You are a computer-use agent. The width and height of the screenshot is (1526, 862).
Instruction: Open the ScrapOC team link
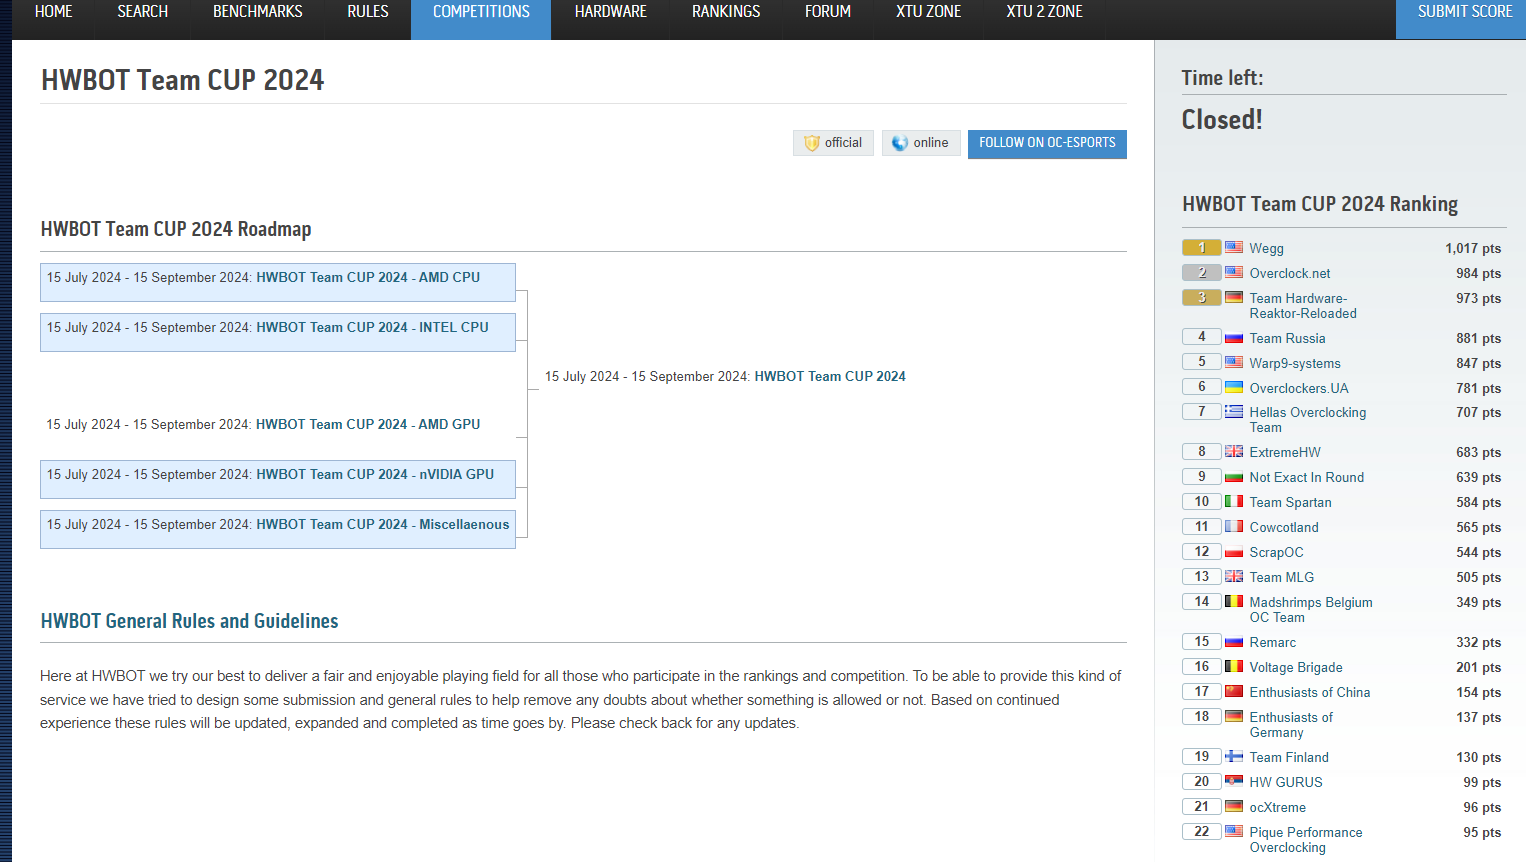click(x=1276, y=553)
